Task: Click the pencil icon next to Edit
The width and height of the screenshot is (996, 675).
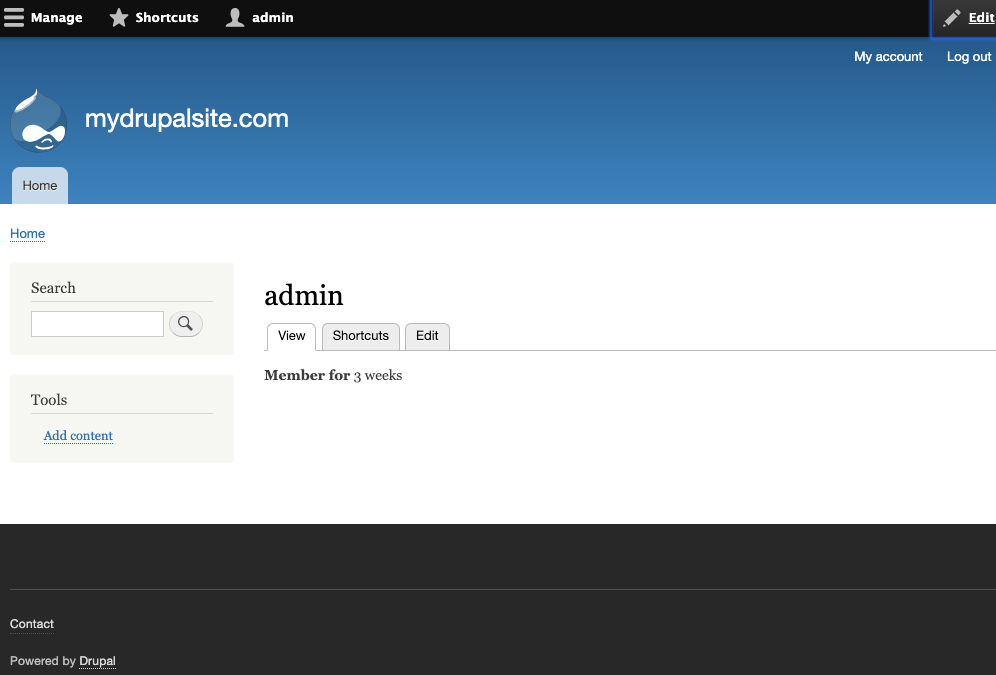Action: click(x=951, y=17)
